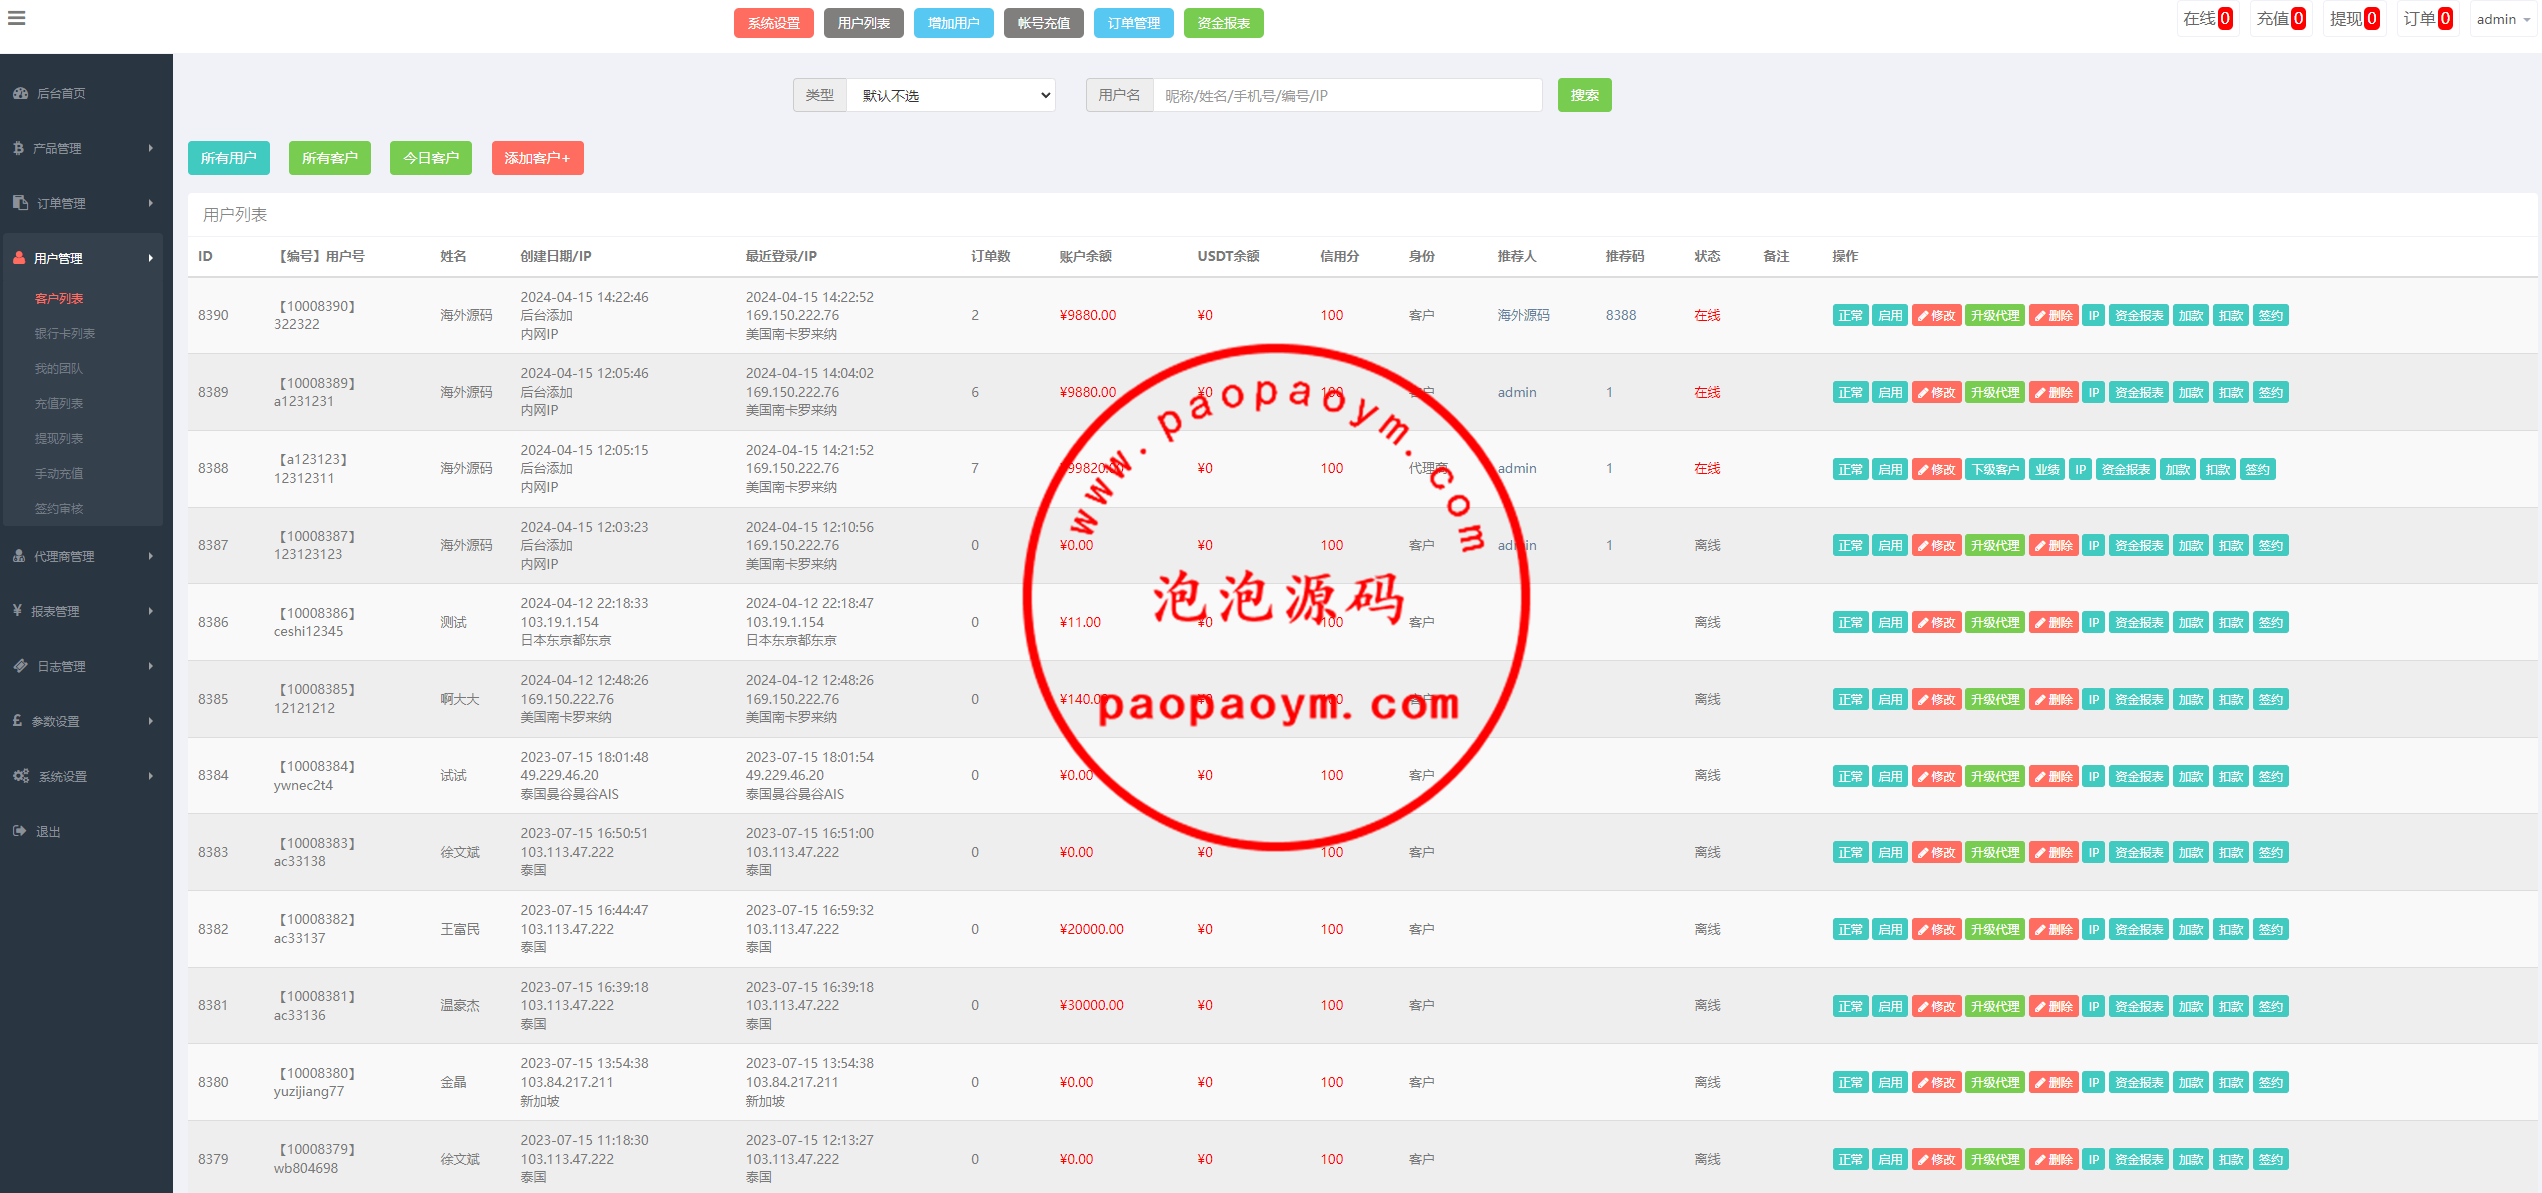Click 下级客户 for user 8388
This screenshot has width=2542, height=1193.
coord(1995,469)
